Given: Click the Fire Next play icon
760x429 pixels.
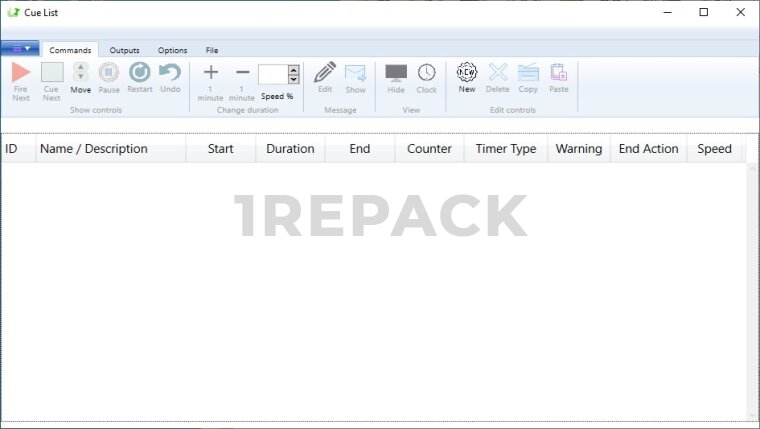Looking at the screenshot, I should 21,73.
